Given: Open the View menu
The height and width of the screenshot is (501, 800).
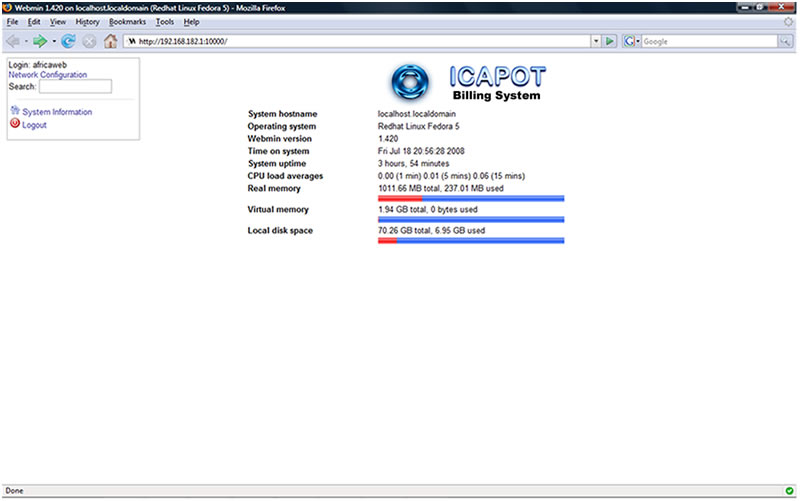Looking at the screenshot, I should coord(58,22).
